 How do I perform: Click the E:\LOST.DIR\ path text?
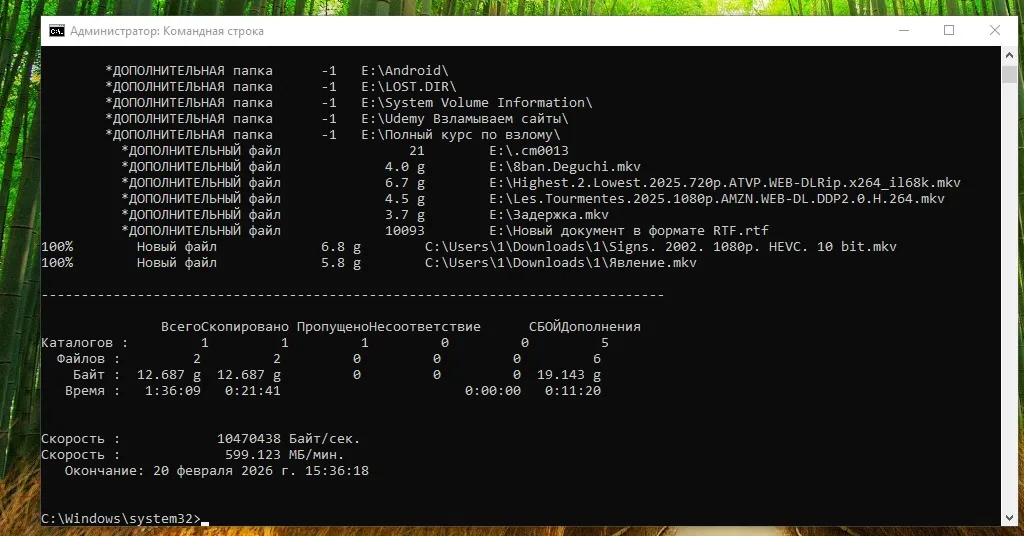(x=409, y=87)
